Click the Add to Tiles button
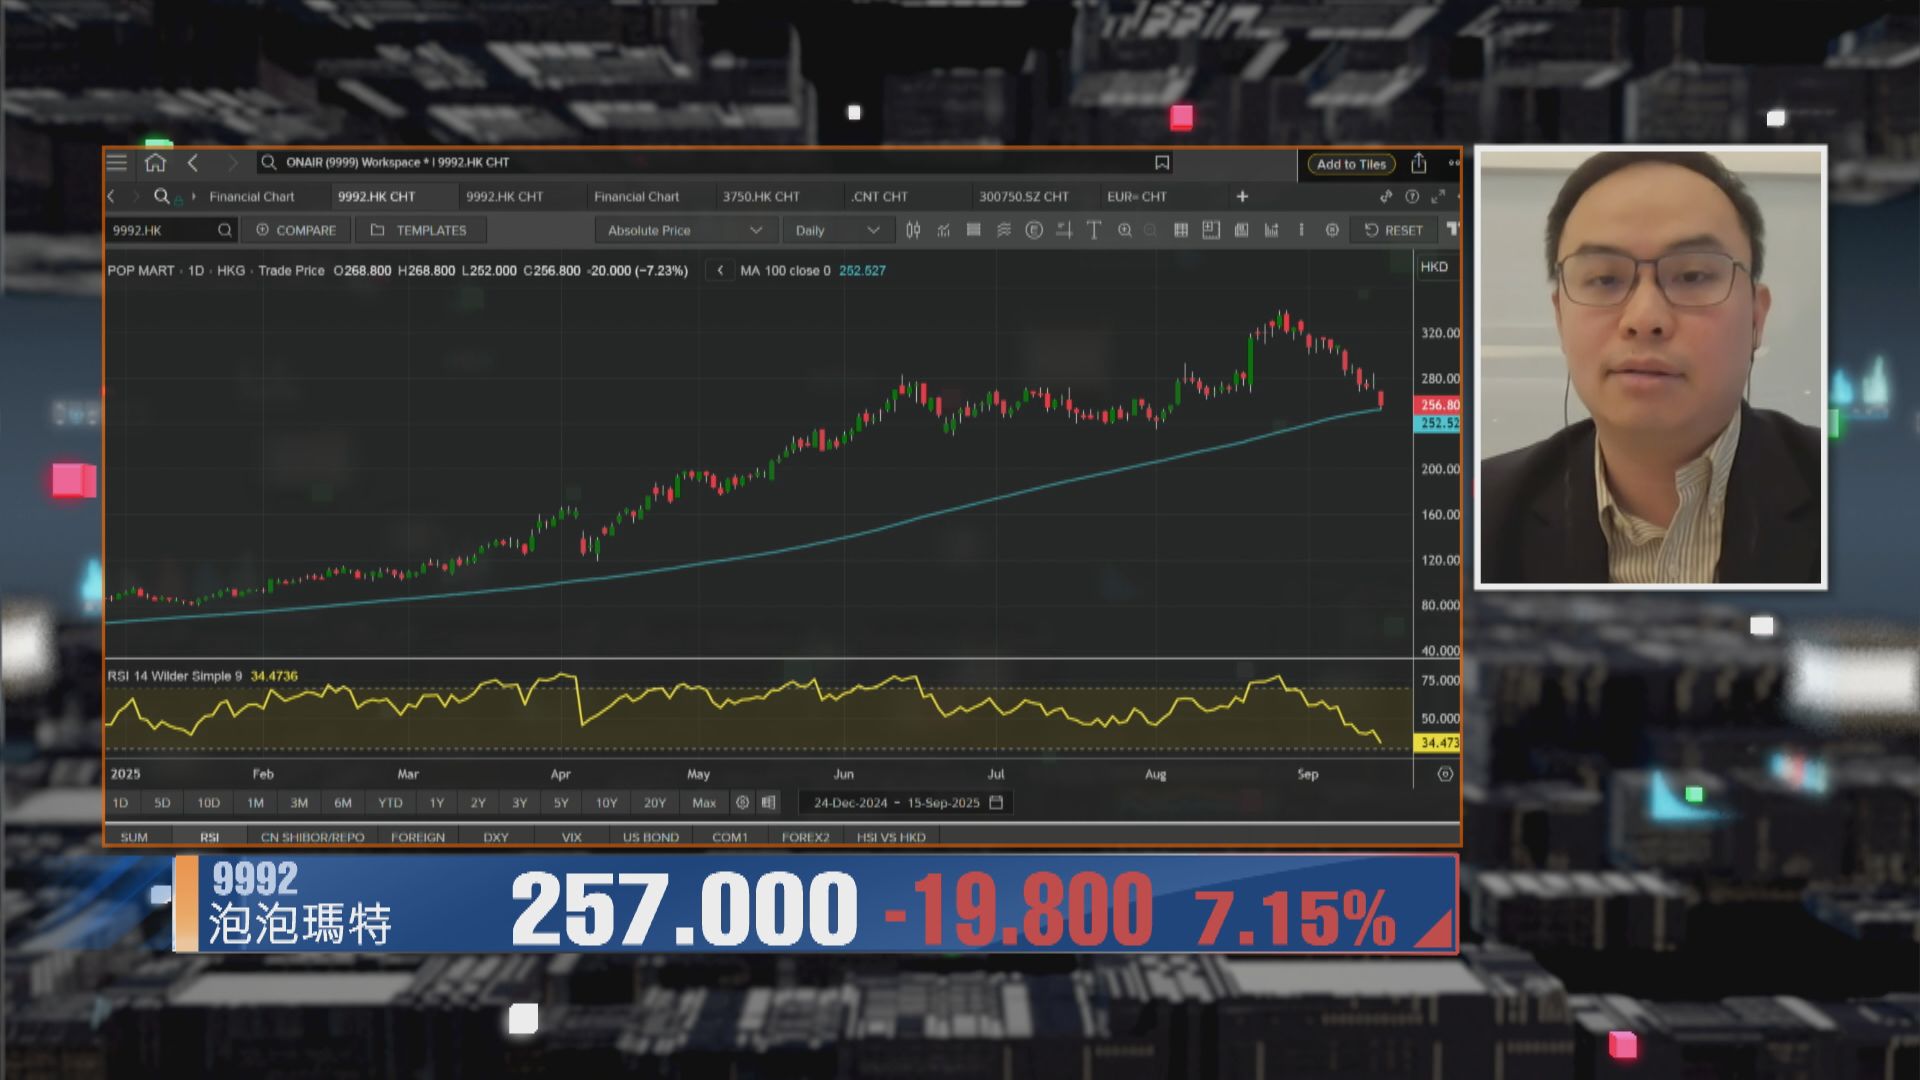This screenshot has height=1080, width=1920. 1351,164
